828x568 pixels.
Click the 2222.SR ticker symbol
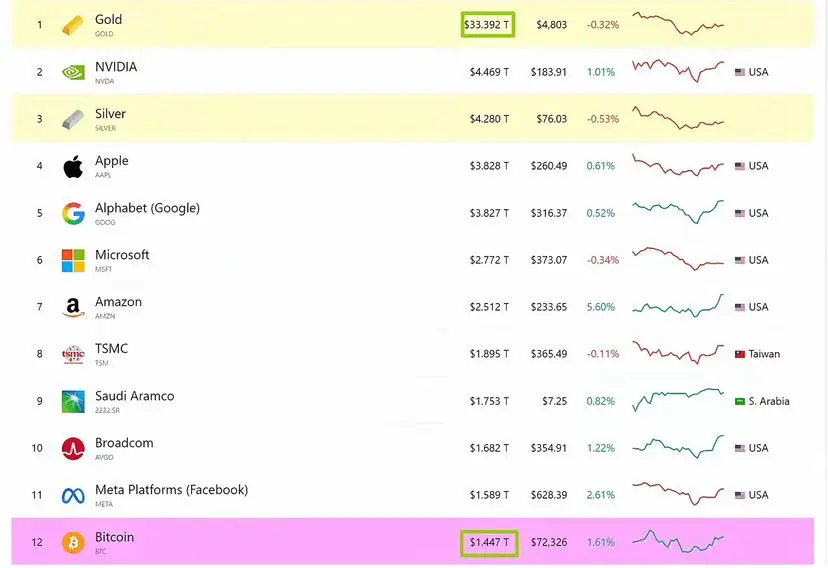click(107, 411)
